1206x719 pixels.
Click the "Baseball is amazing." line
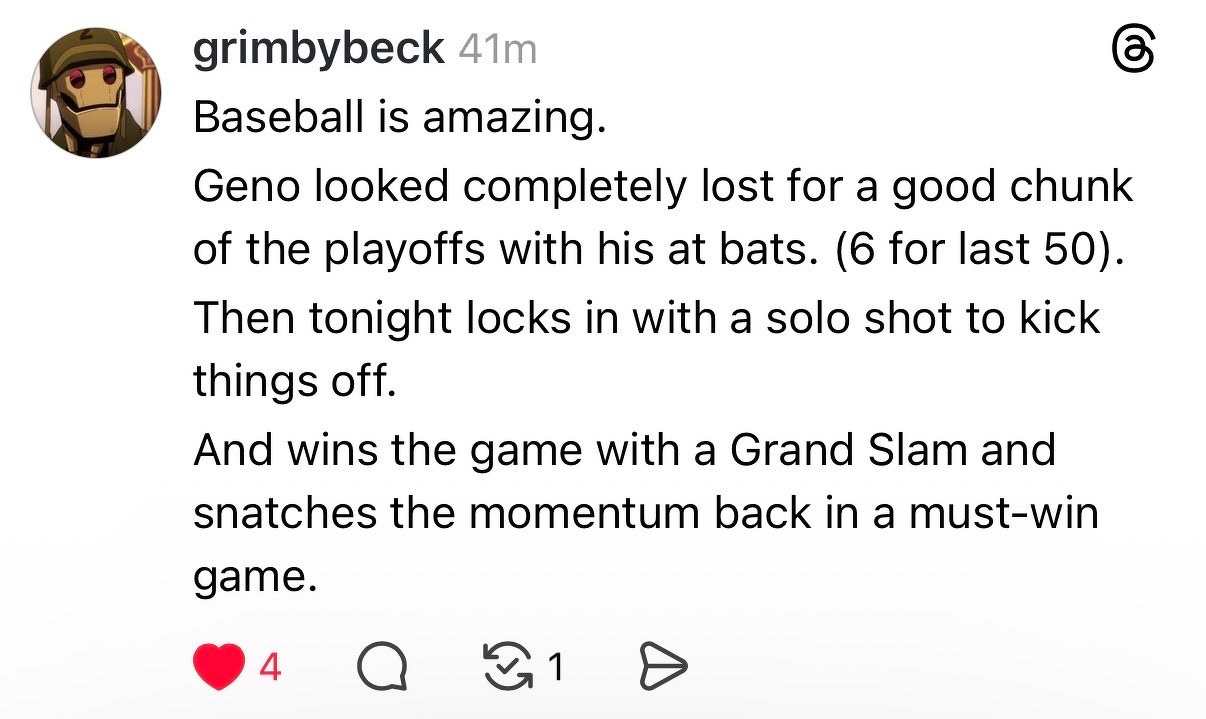point(400,119)
